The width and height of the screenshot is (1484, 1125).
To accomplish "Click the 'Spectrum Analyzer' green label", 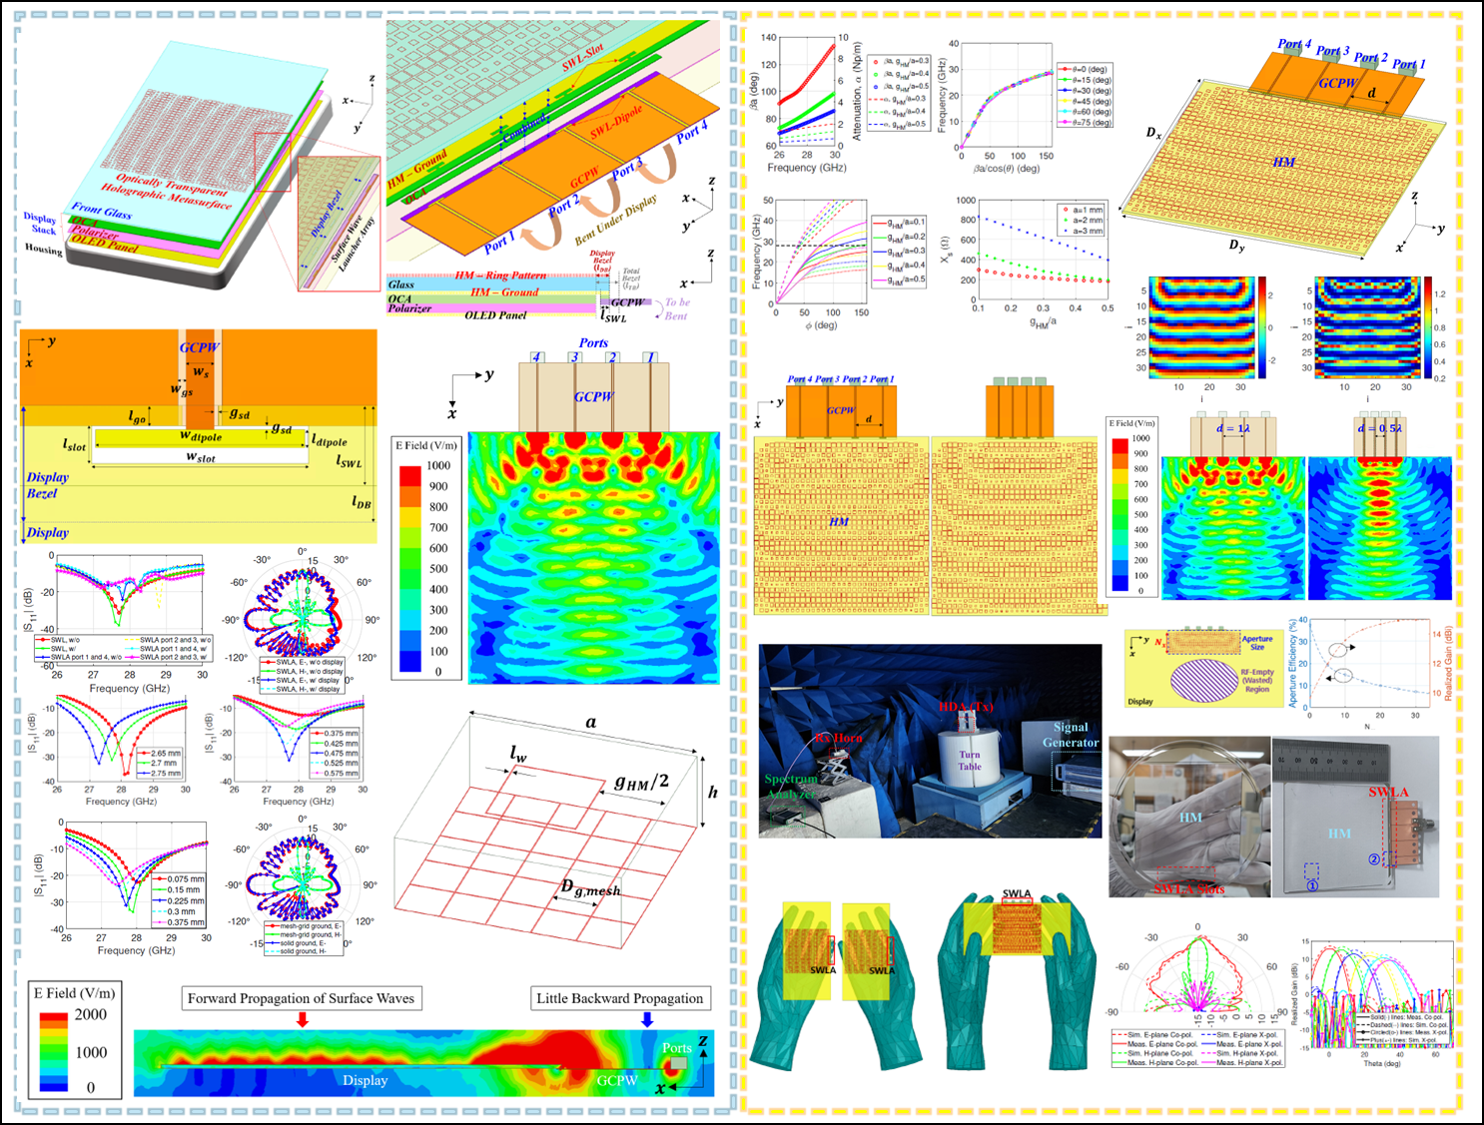I will pos(791,786).
